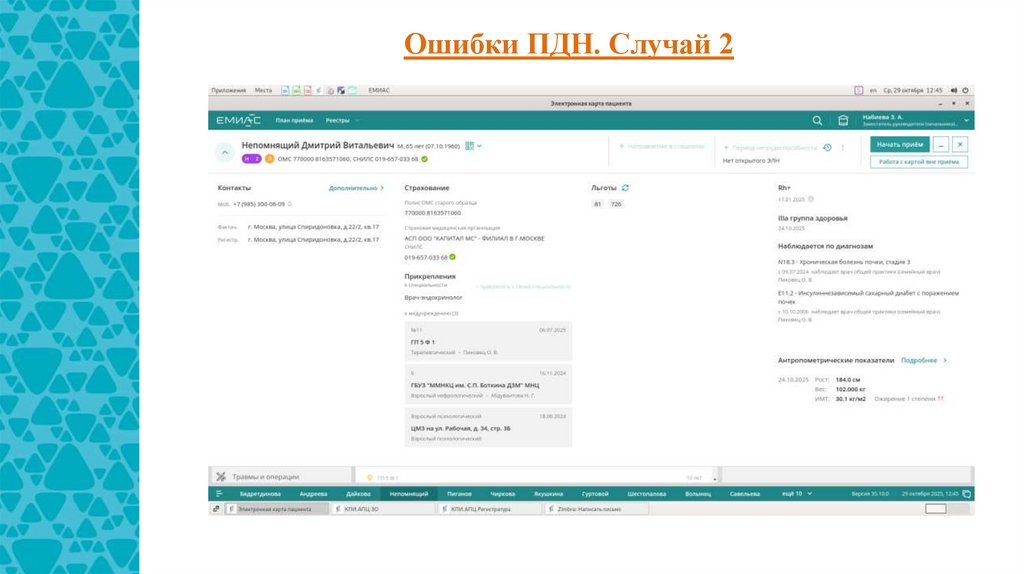The height and width of the screenshot is (574, 1024).
Task: Open the ЦМЗ на ул. Рабочая attachment card
Action: click(x=488, y=427)
